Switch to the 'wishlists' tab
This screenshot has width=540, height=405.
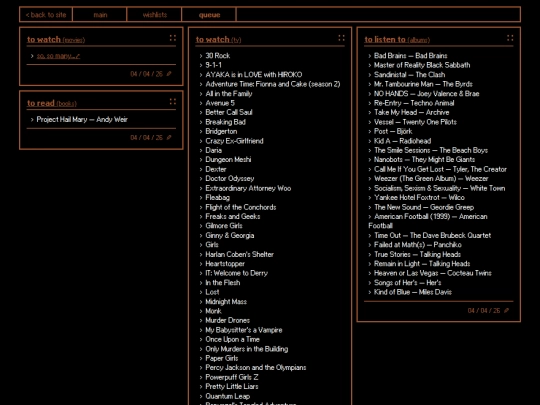point(154,14)
